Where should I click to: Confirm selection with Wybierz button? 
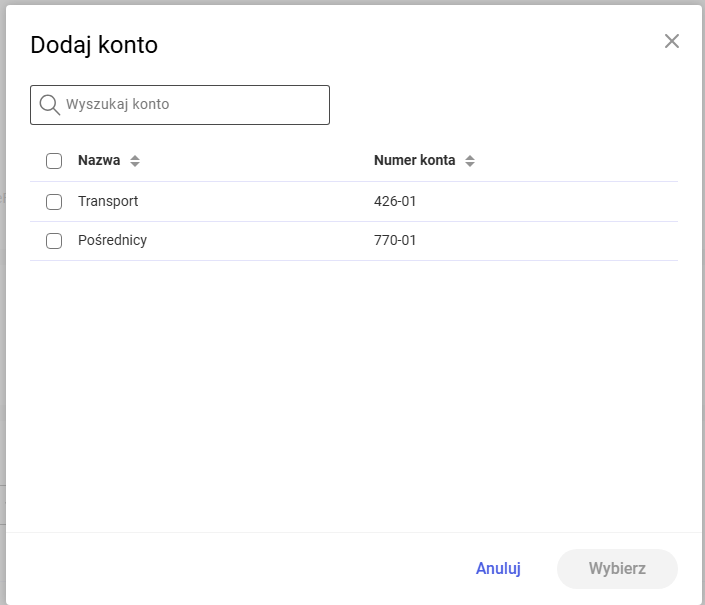click(617, 569)
